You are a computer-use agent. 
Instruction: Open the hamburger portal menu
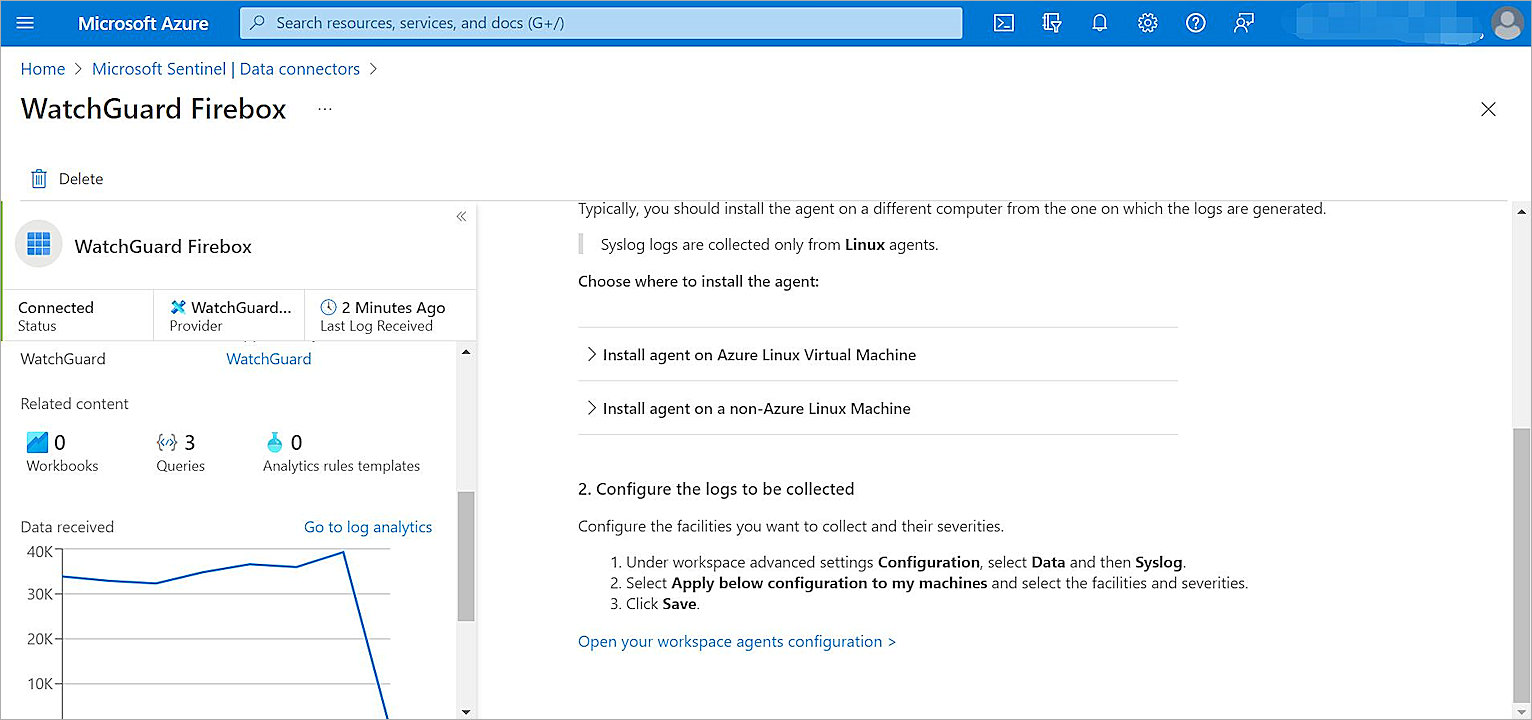click(26, 23)
